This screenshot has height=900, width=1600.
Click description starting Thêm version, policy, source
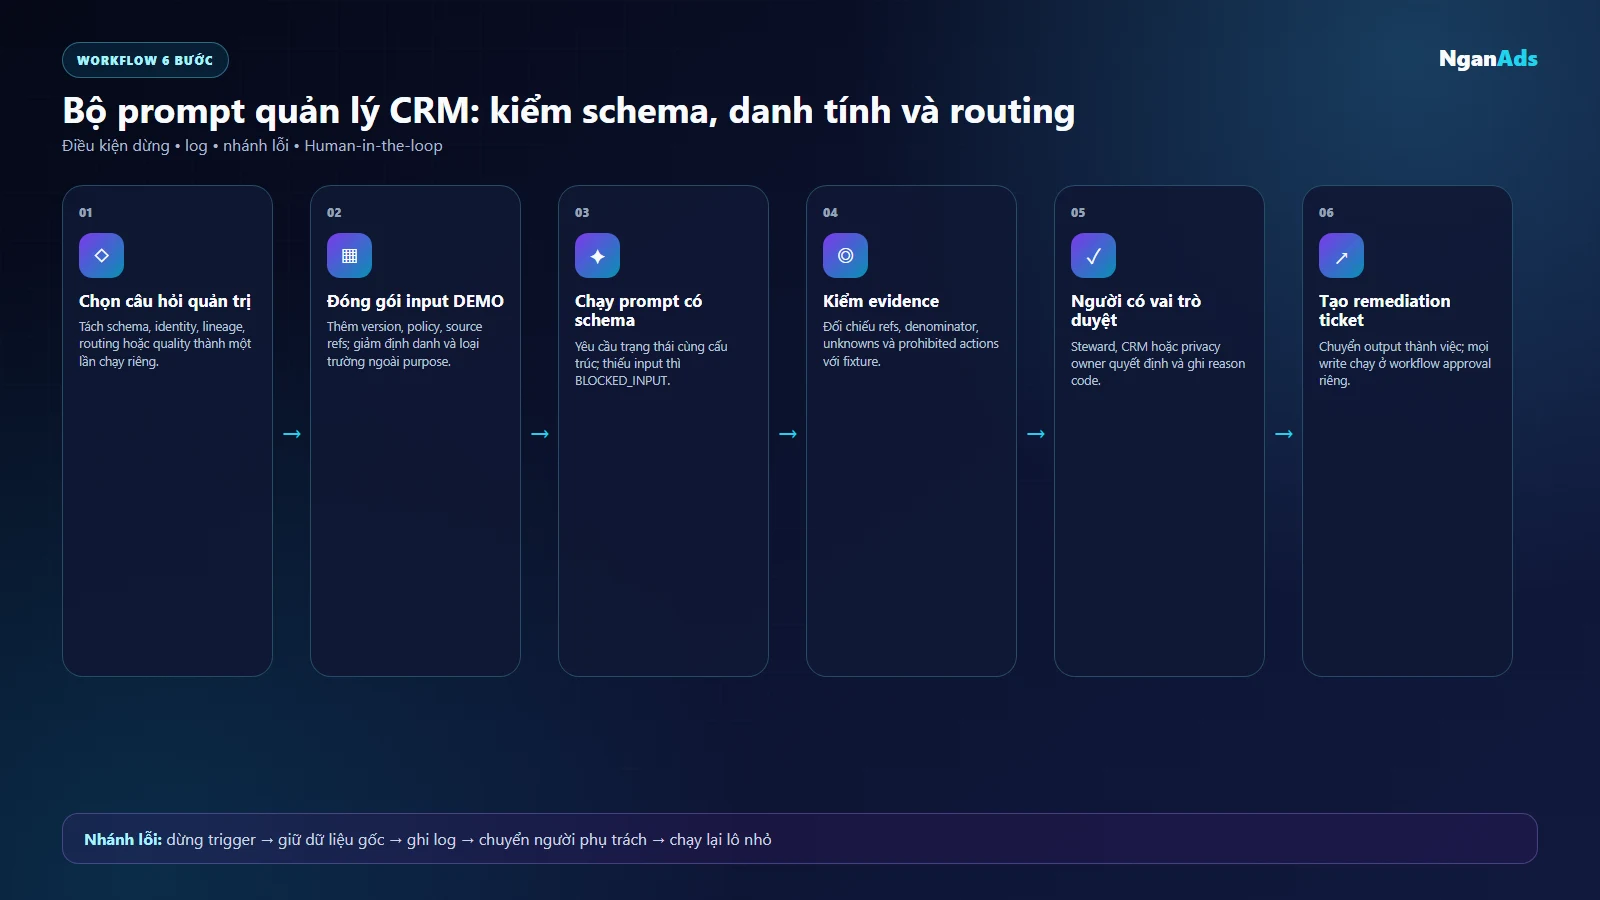[x=405, y=344]
